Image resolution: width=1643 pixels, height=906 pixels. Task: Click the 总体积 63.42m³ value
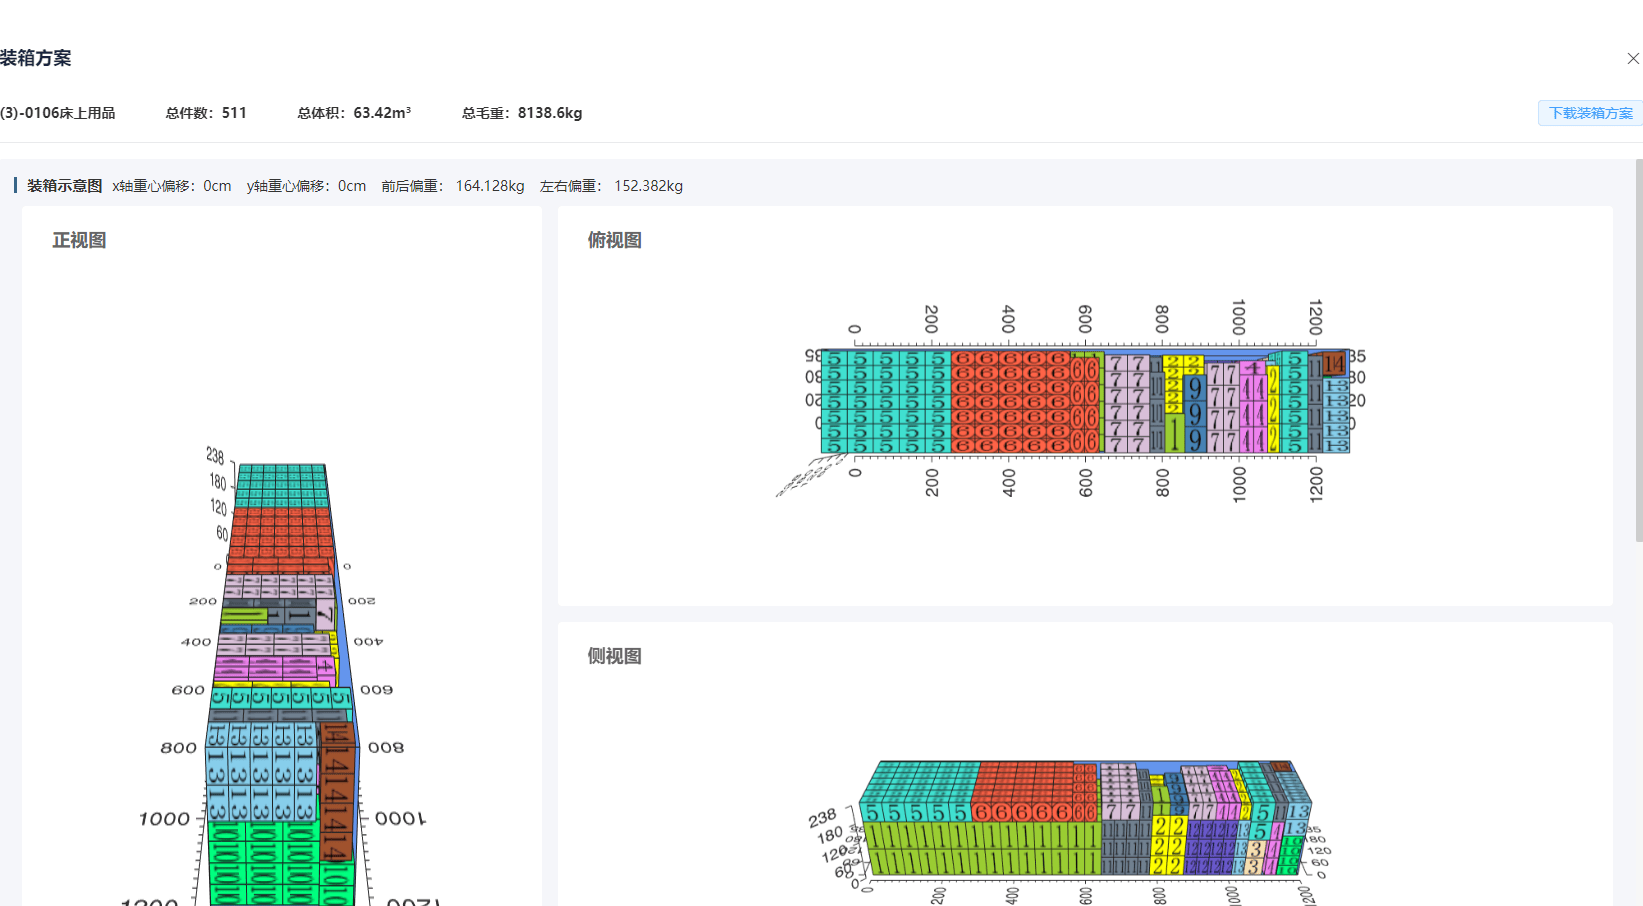354,113
